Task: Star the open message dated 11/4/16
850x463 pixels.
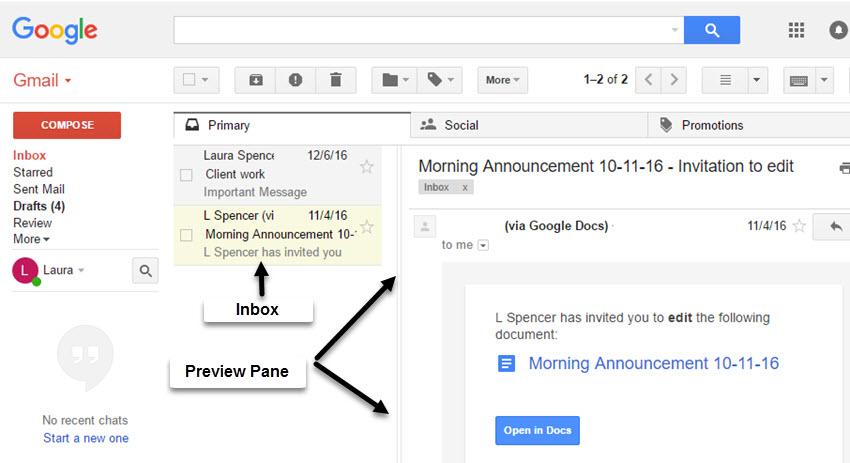Action: (x=799, y=226)
